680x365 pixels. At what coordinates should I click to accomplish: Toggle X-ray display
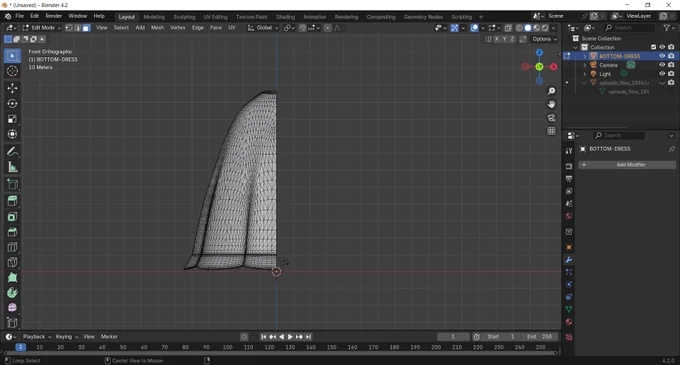click(508, 28)
